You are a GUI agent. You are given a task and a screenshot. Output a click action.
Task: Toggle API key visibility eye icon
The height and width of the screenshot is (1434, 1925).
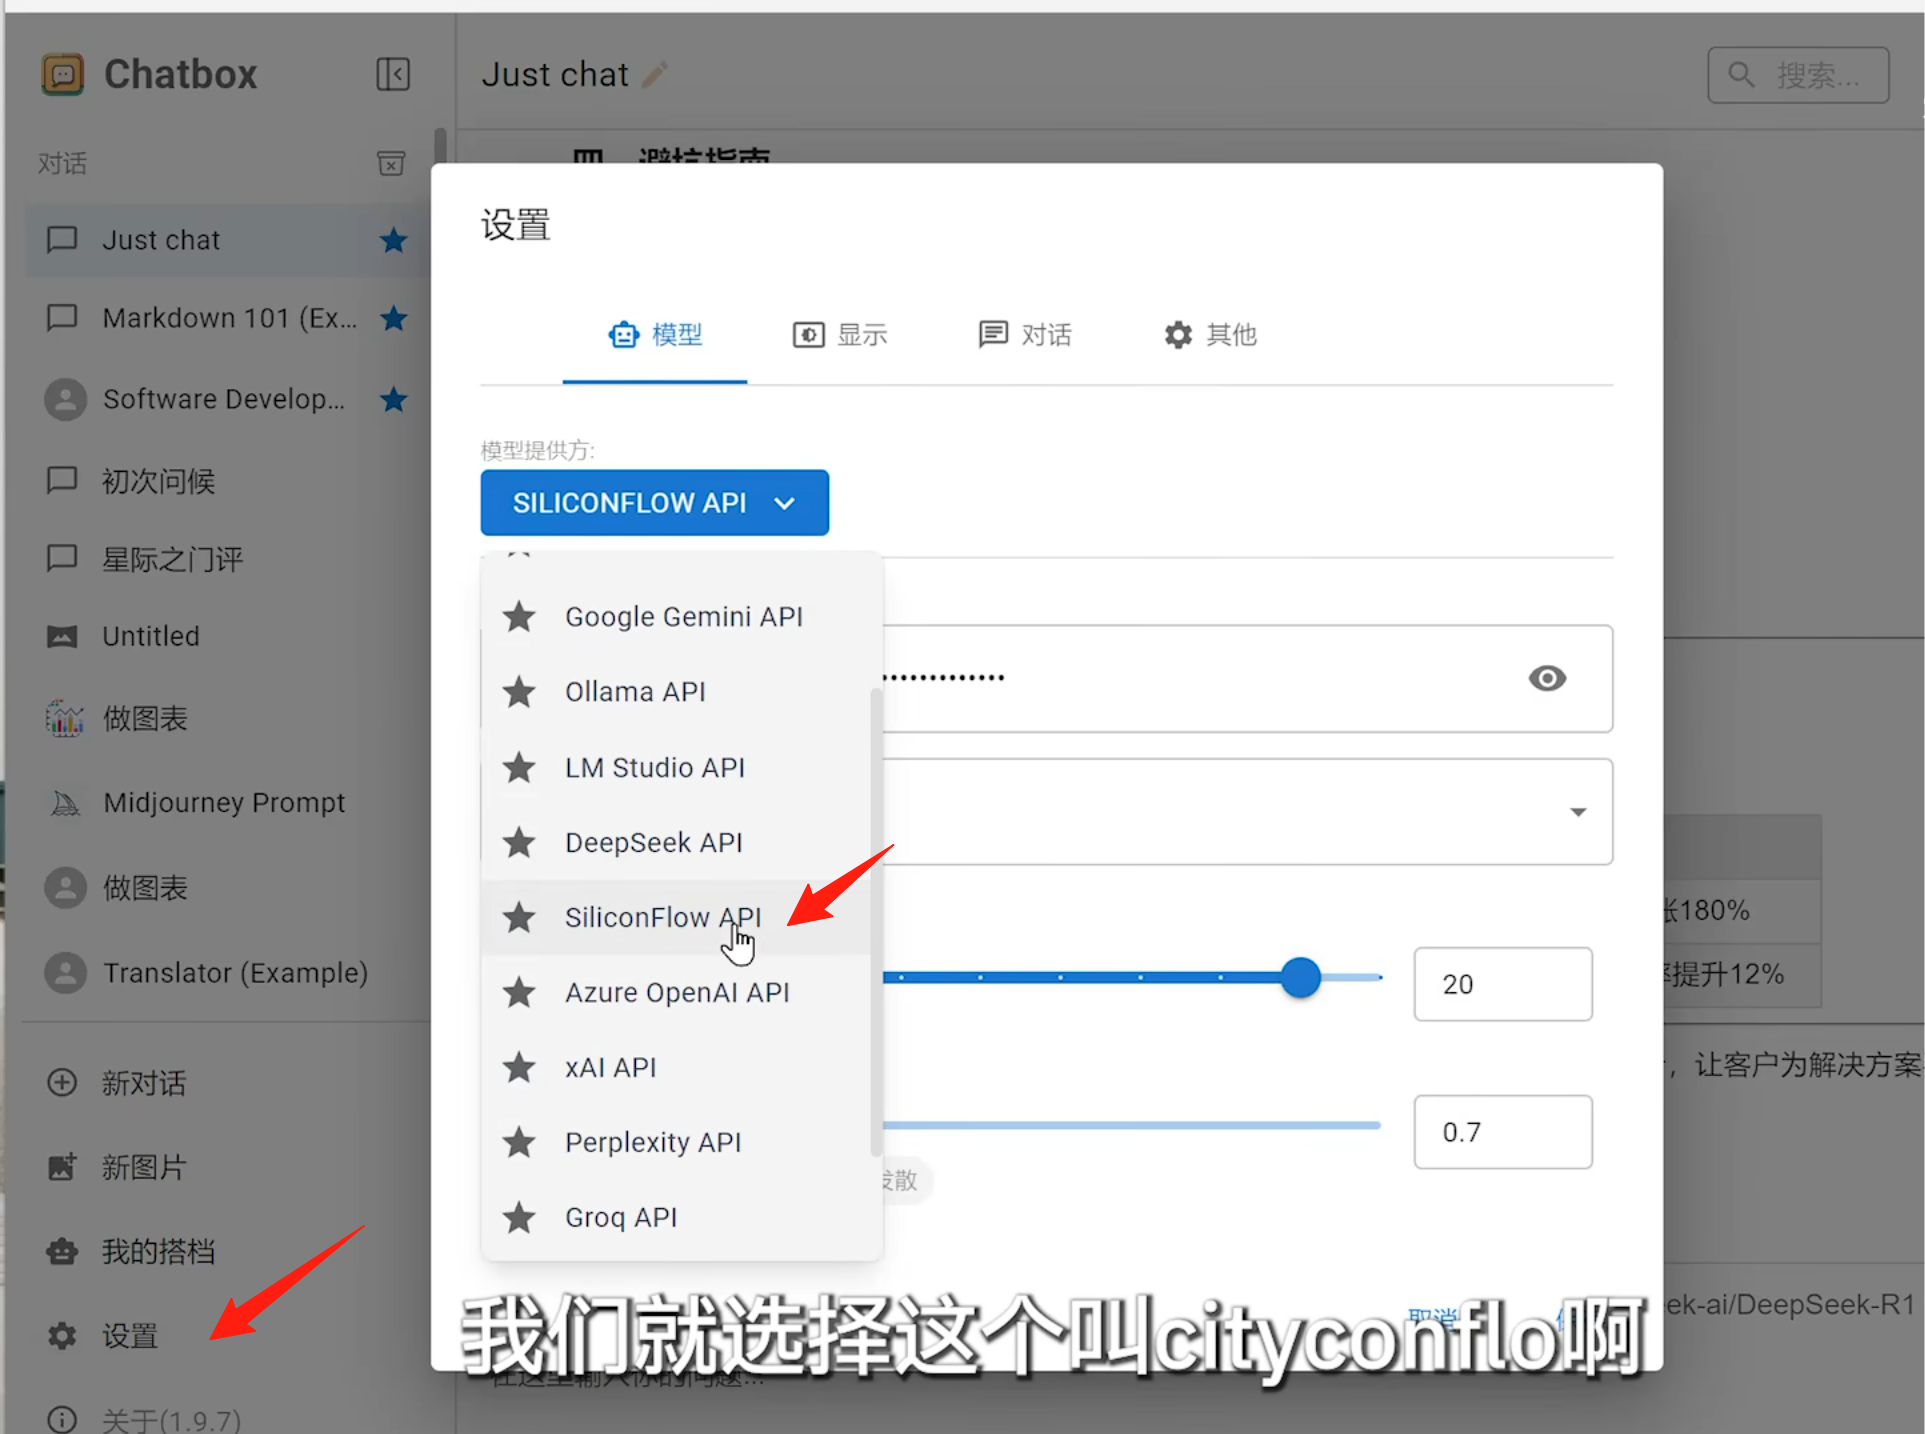(x=1546, y=678)
